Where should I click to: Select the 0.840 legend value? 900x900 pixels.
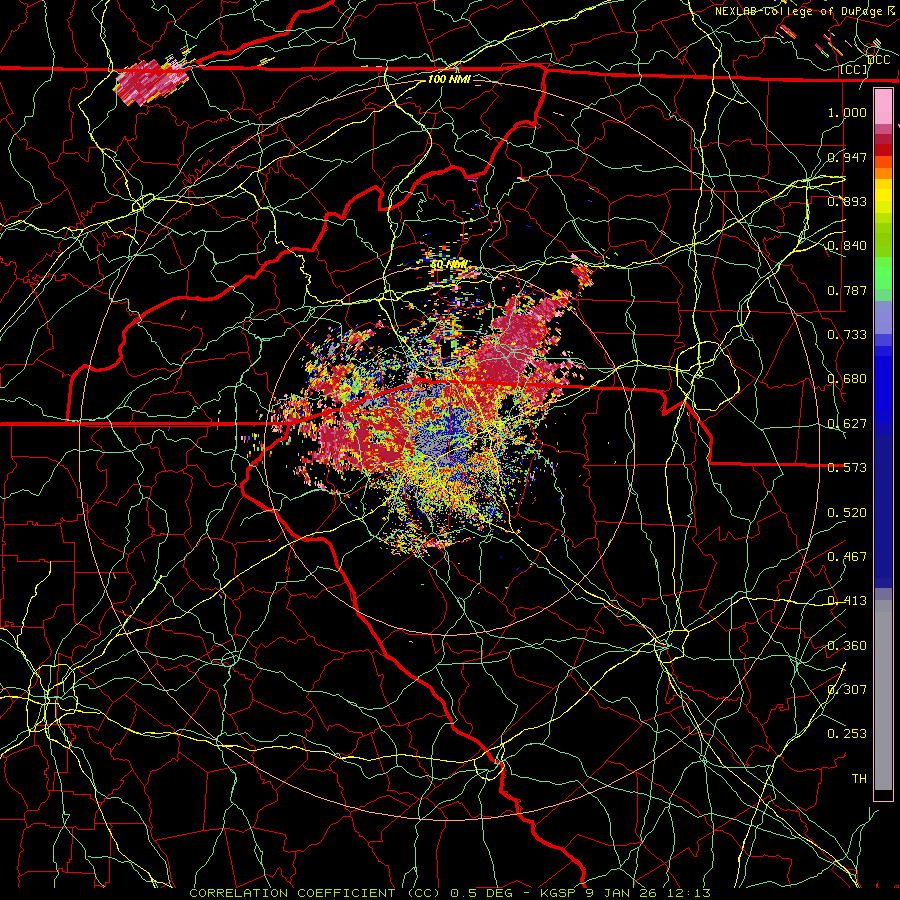(x=847, y=246)
